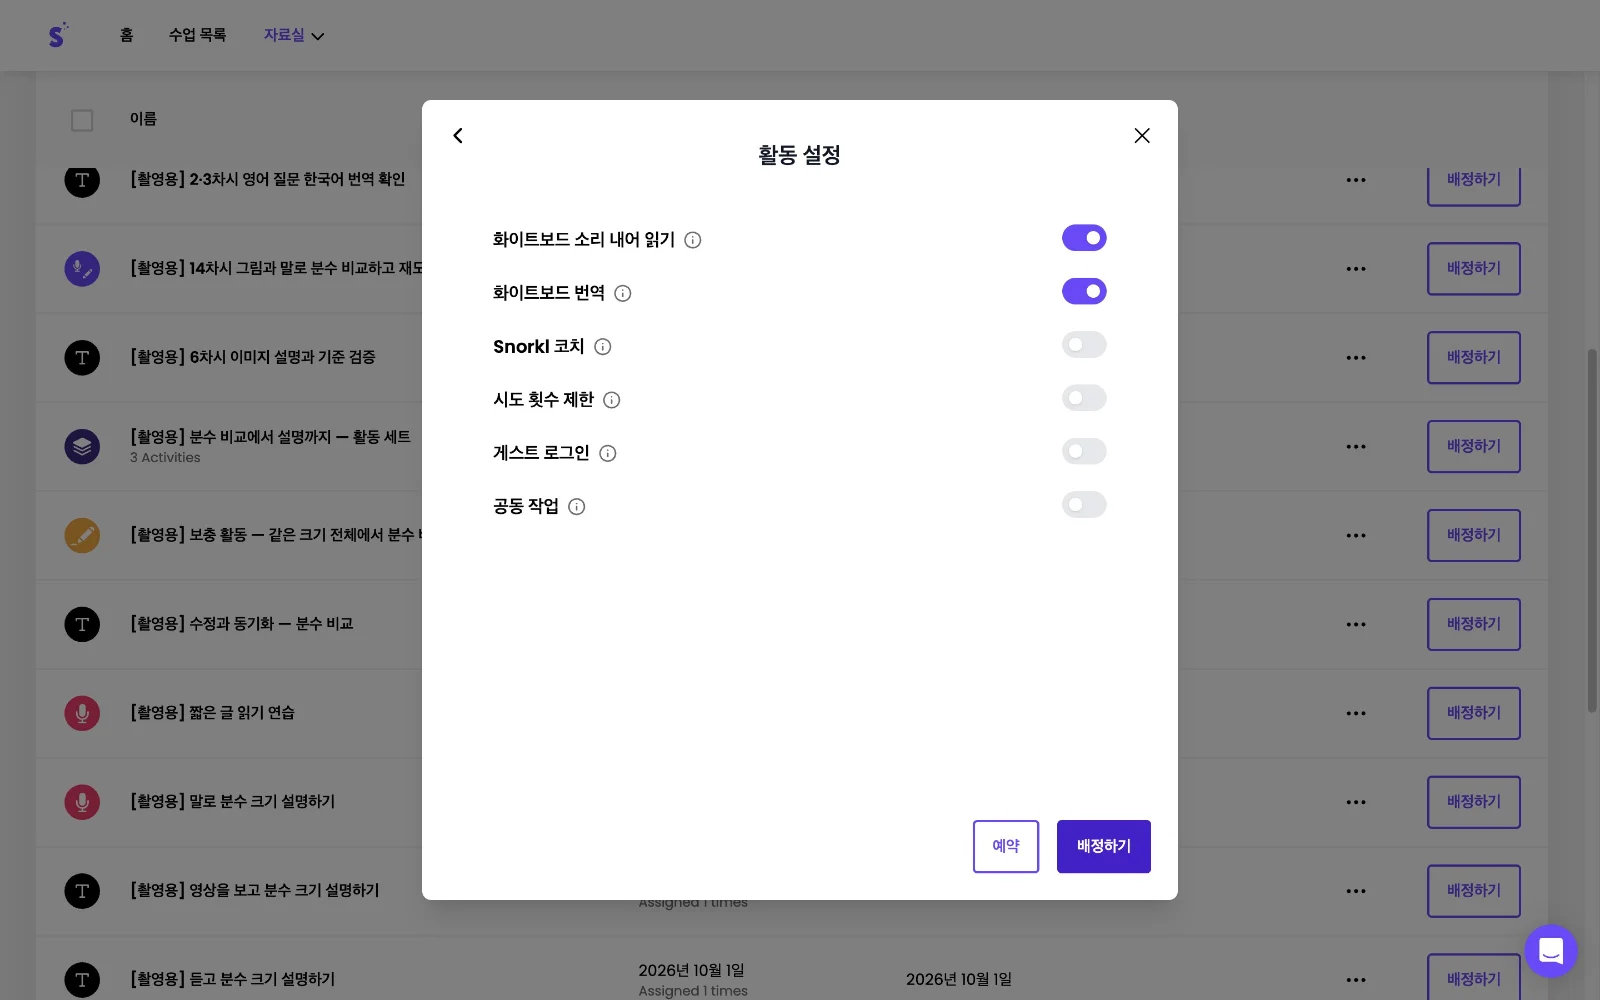Open [촬영용] 수정과 동기화 — 분수 비교

pyautogui.click(x=242, y=624)
